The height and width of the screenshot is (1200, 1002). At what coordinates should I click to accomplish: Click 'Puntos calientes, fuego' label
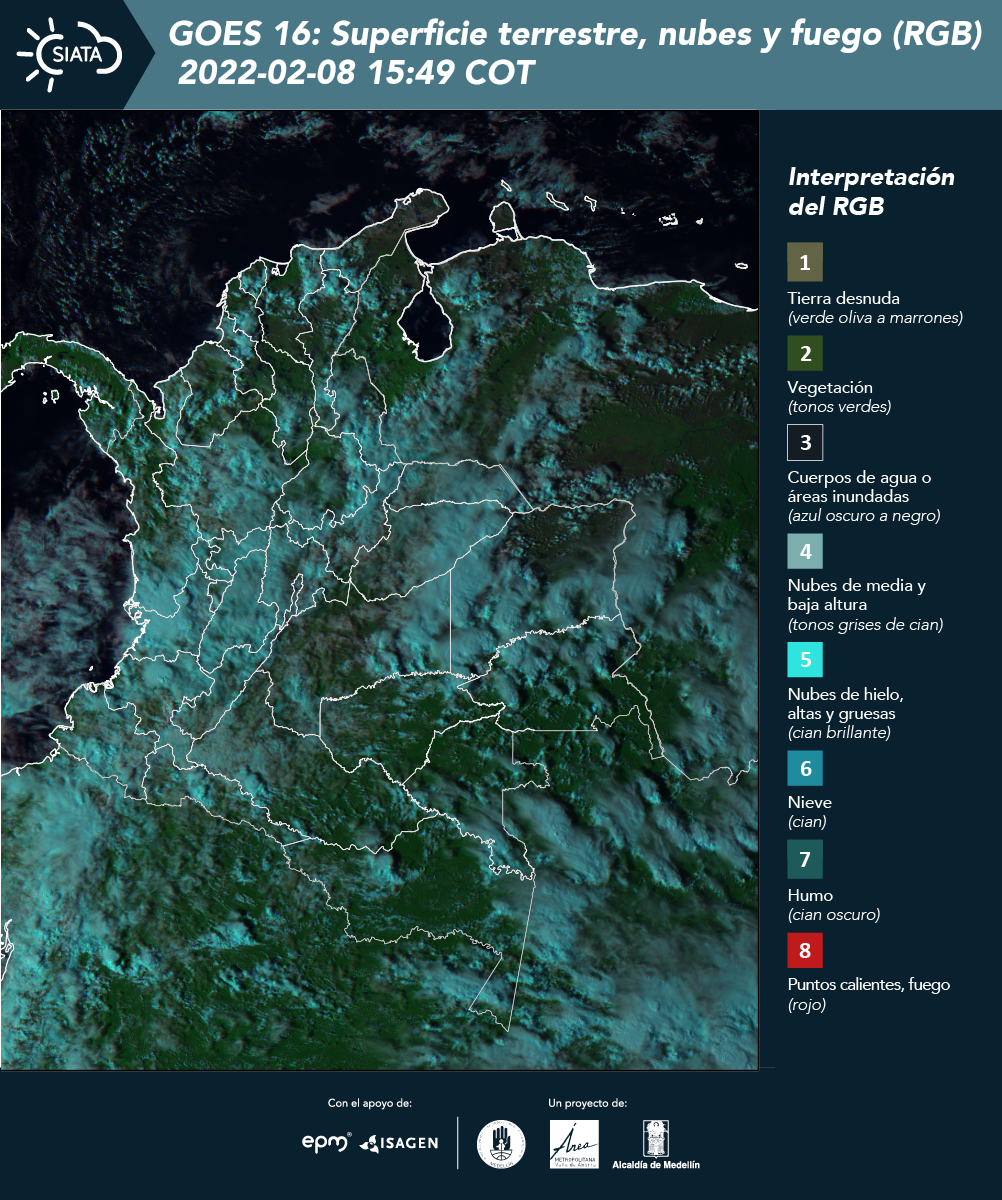869,984
